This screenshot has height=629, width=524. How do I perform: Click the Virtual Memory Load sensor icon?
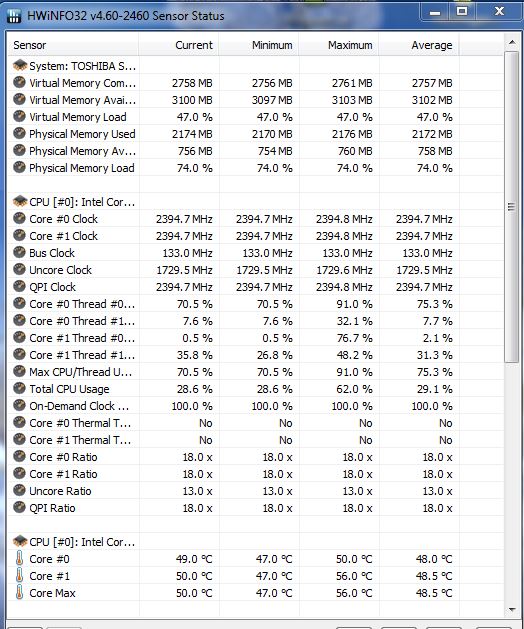click(19, 116)
